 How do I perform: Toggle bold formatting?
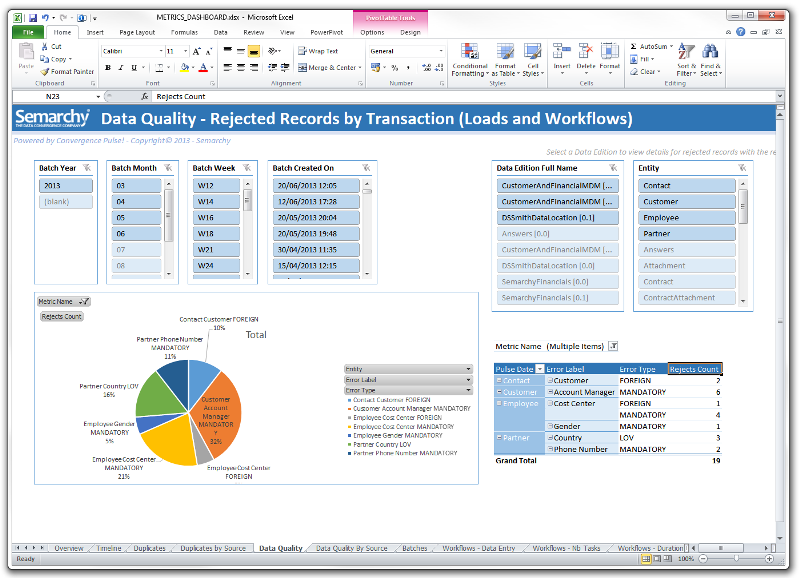tap(108, 67)
